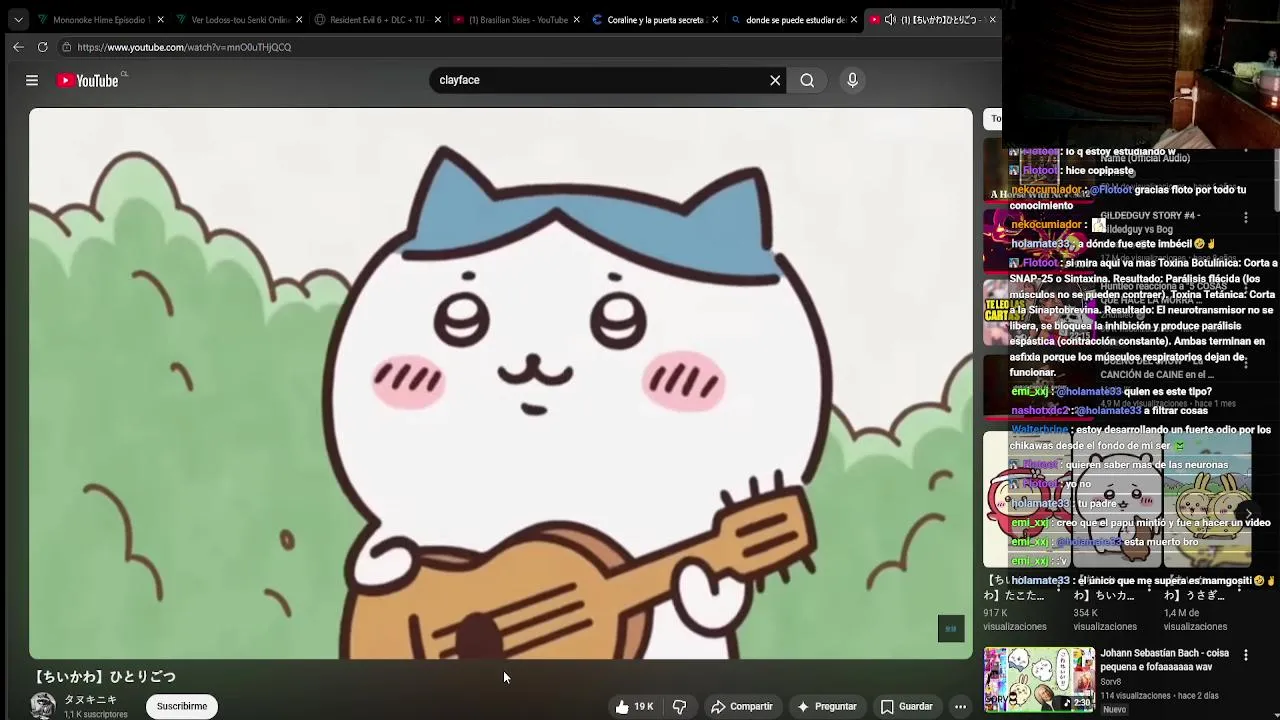
Task: Close the 'Resident Evil 6' tab
Action: pos(437,19)
